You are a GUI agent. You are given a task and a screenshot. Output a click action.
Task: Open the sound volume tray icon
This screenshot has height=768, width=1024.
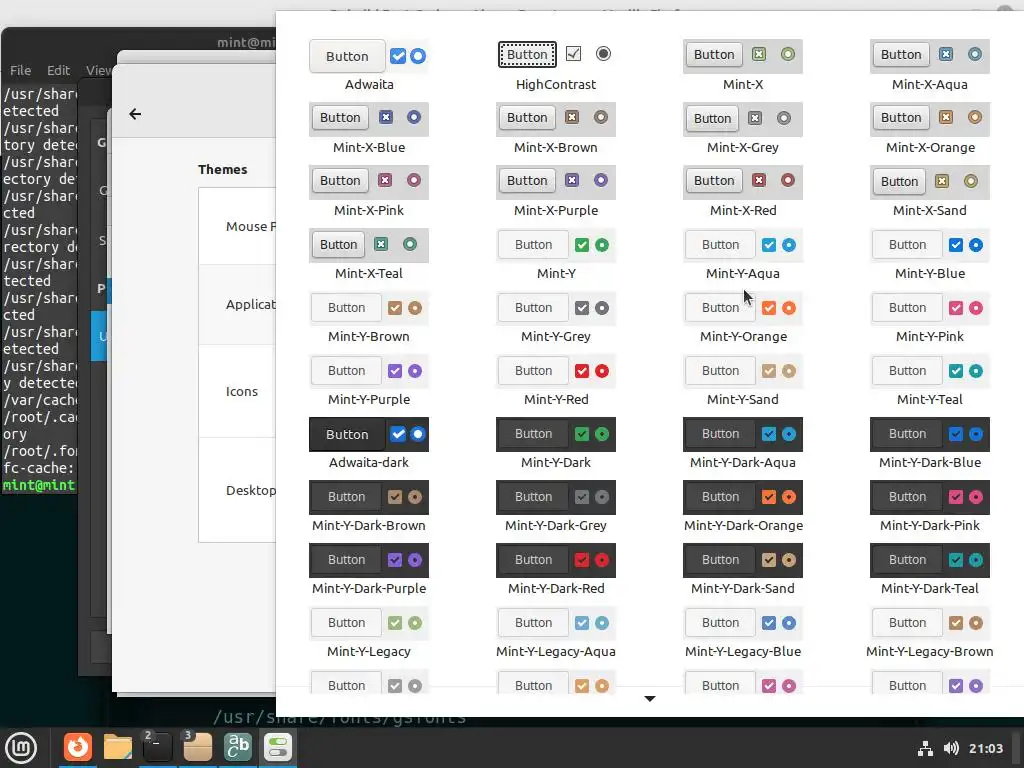click(951, 748)
